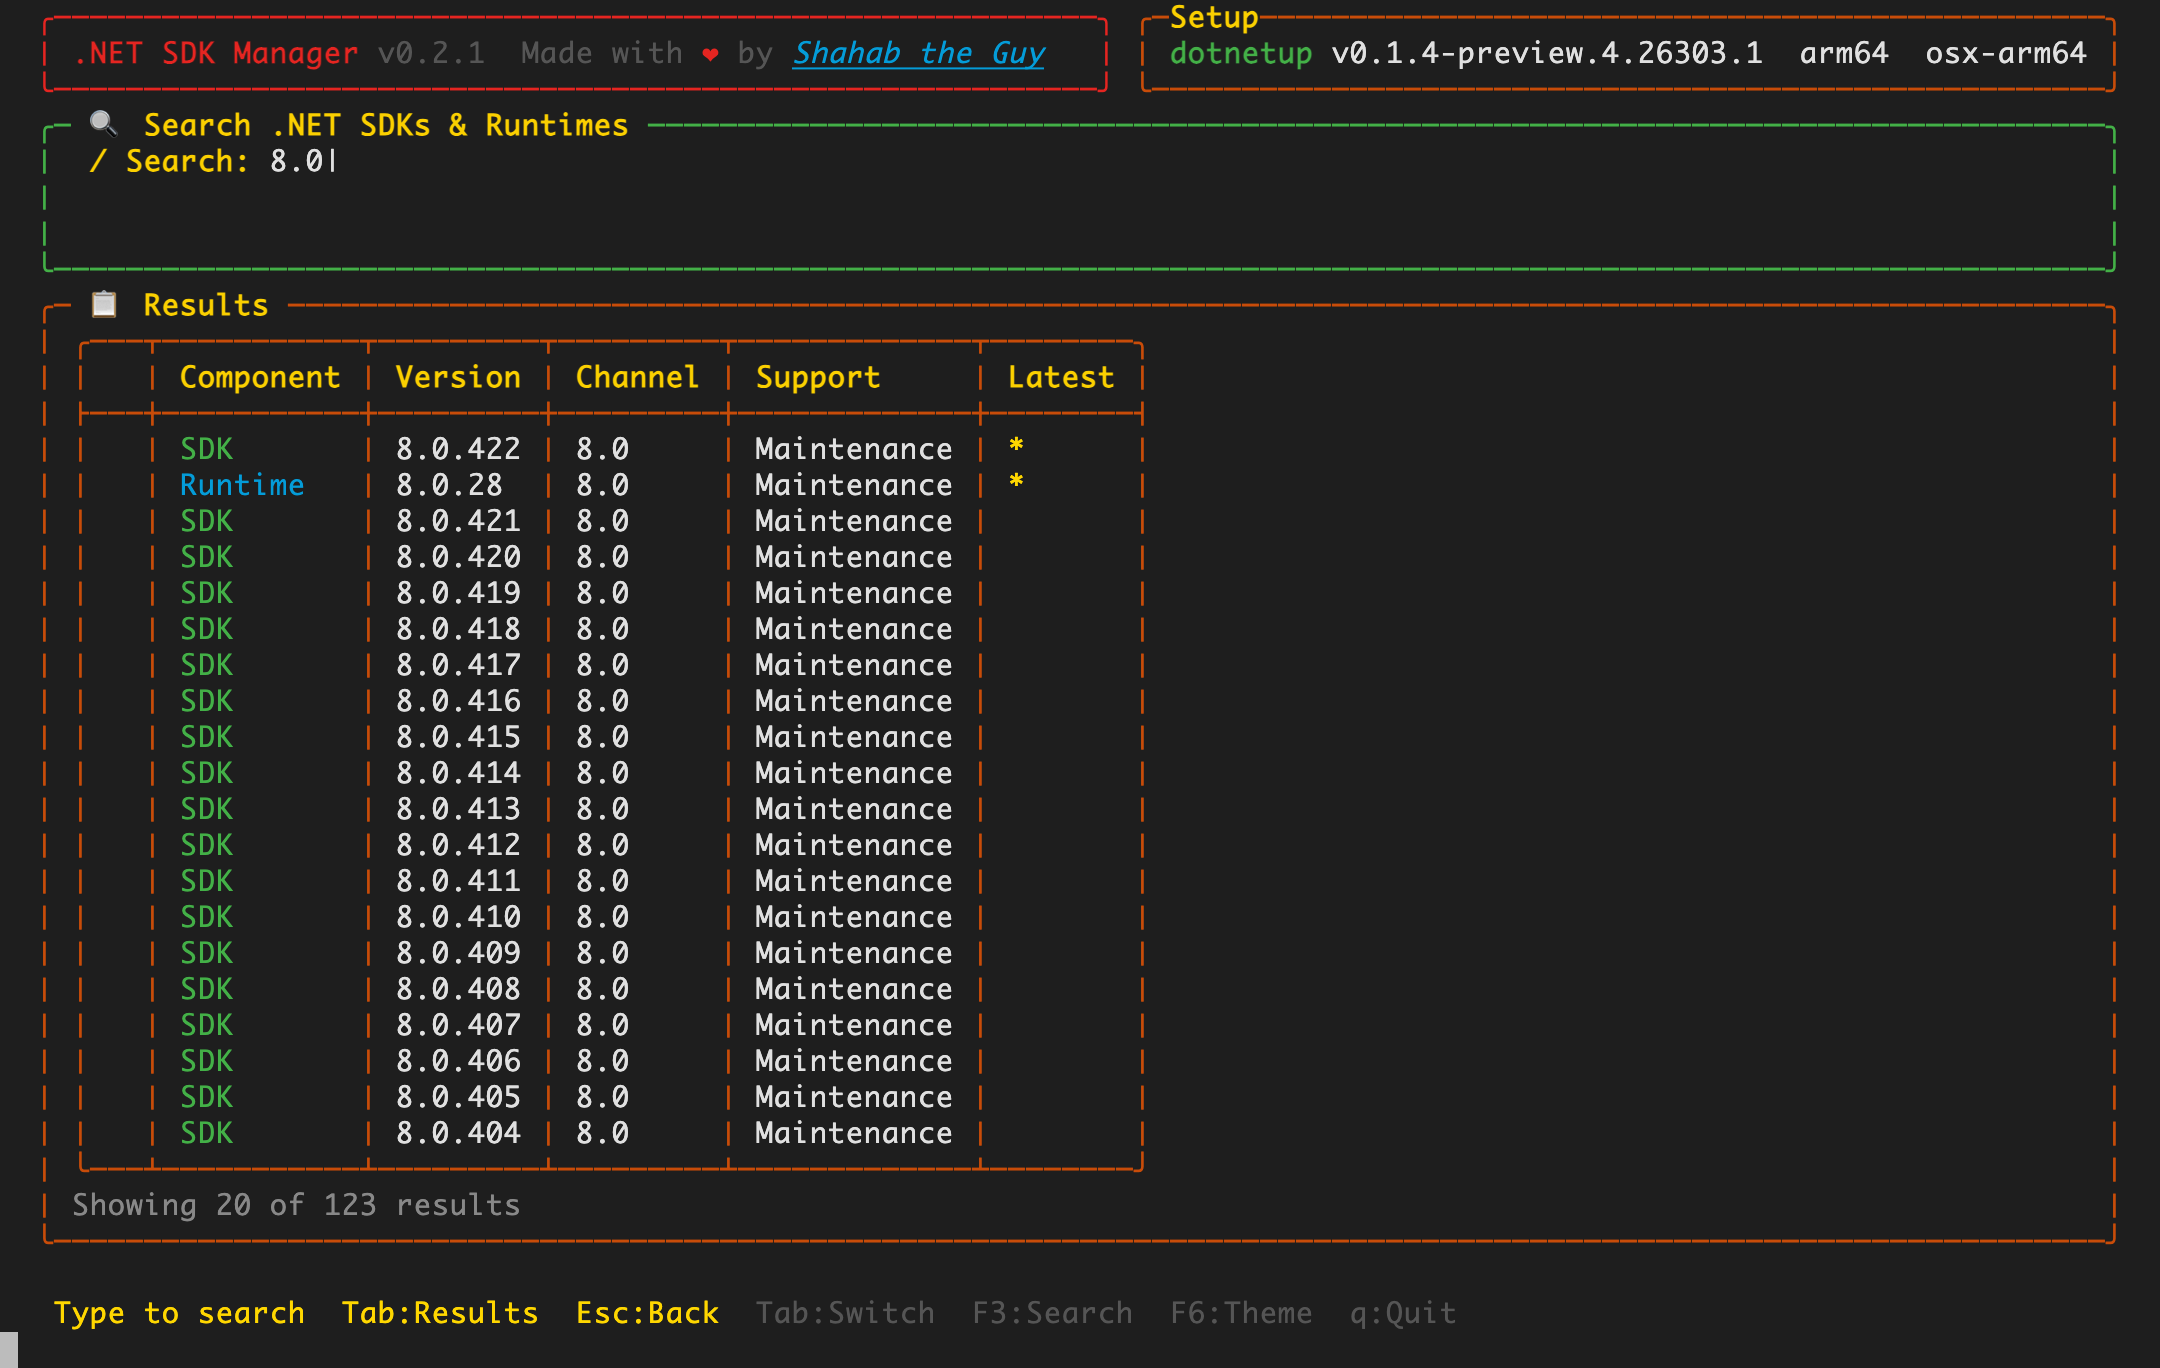Click the Tab:Results shortcut hint

click(x=440, y=1312)
